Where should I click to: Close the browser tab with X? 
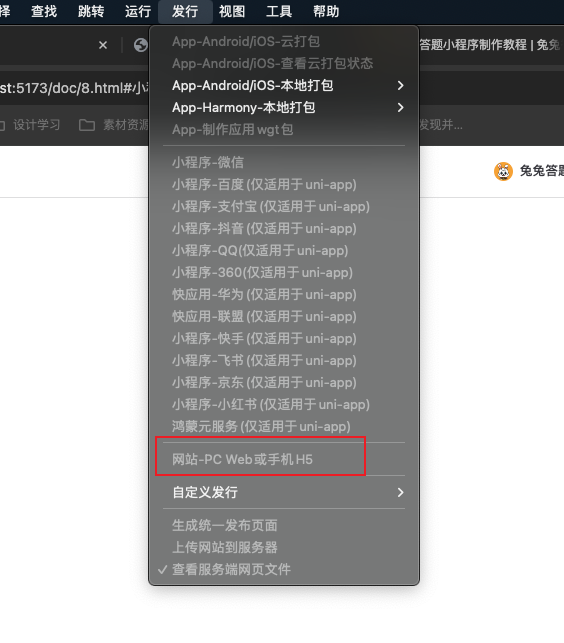tap(103, 45)
